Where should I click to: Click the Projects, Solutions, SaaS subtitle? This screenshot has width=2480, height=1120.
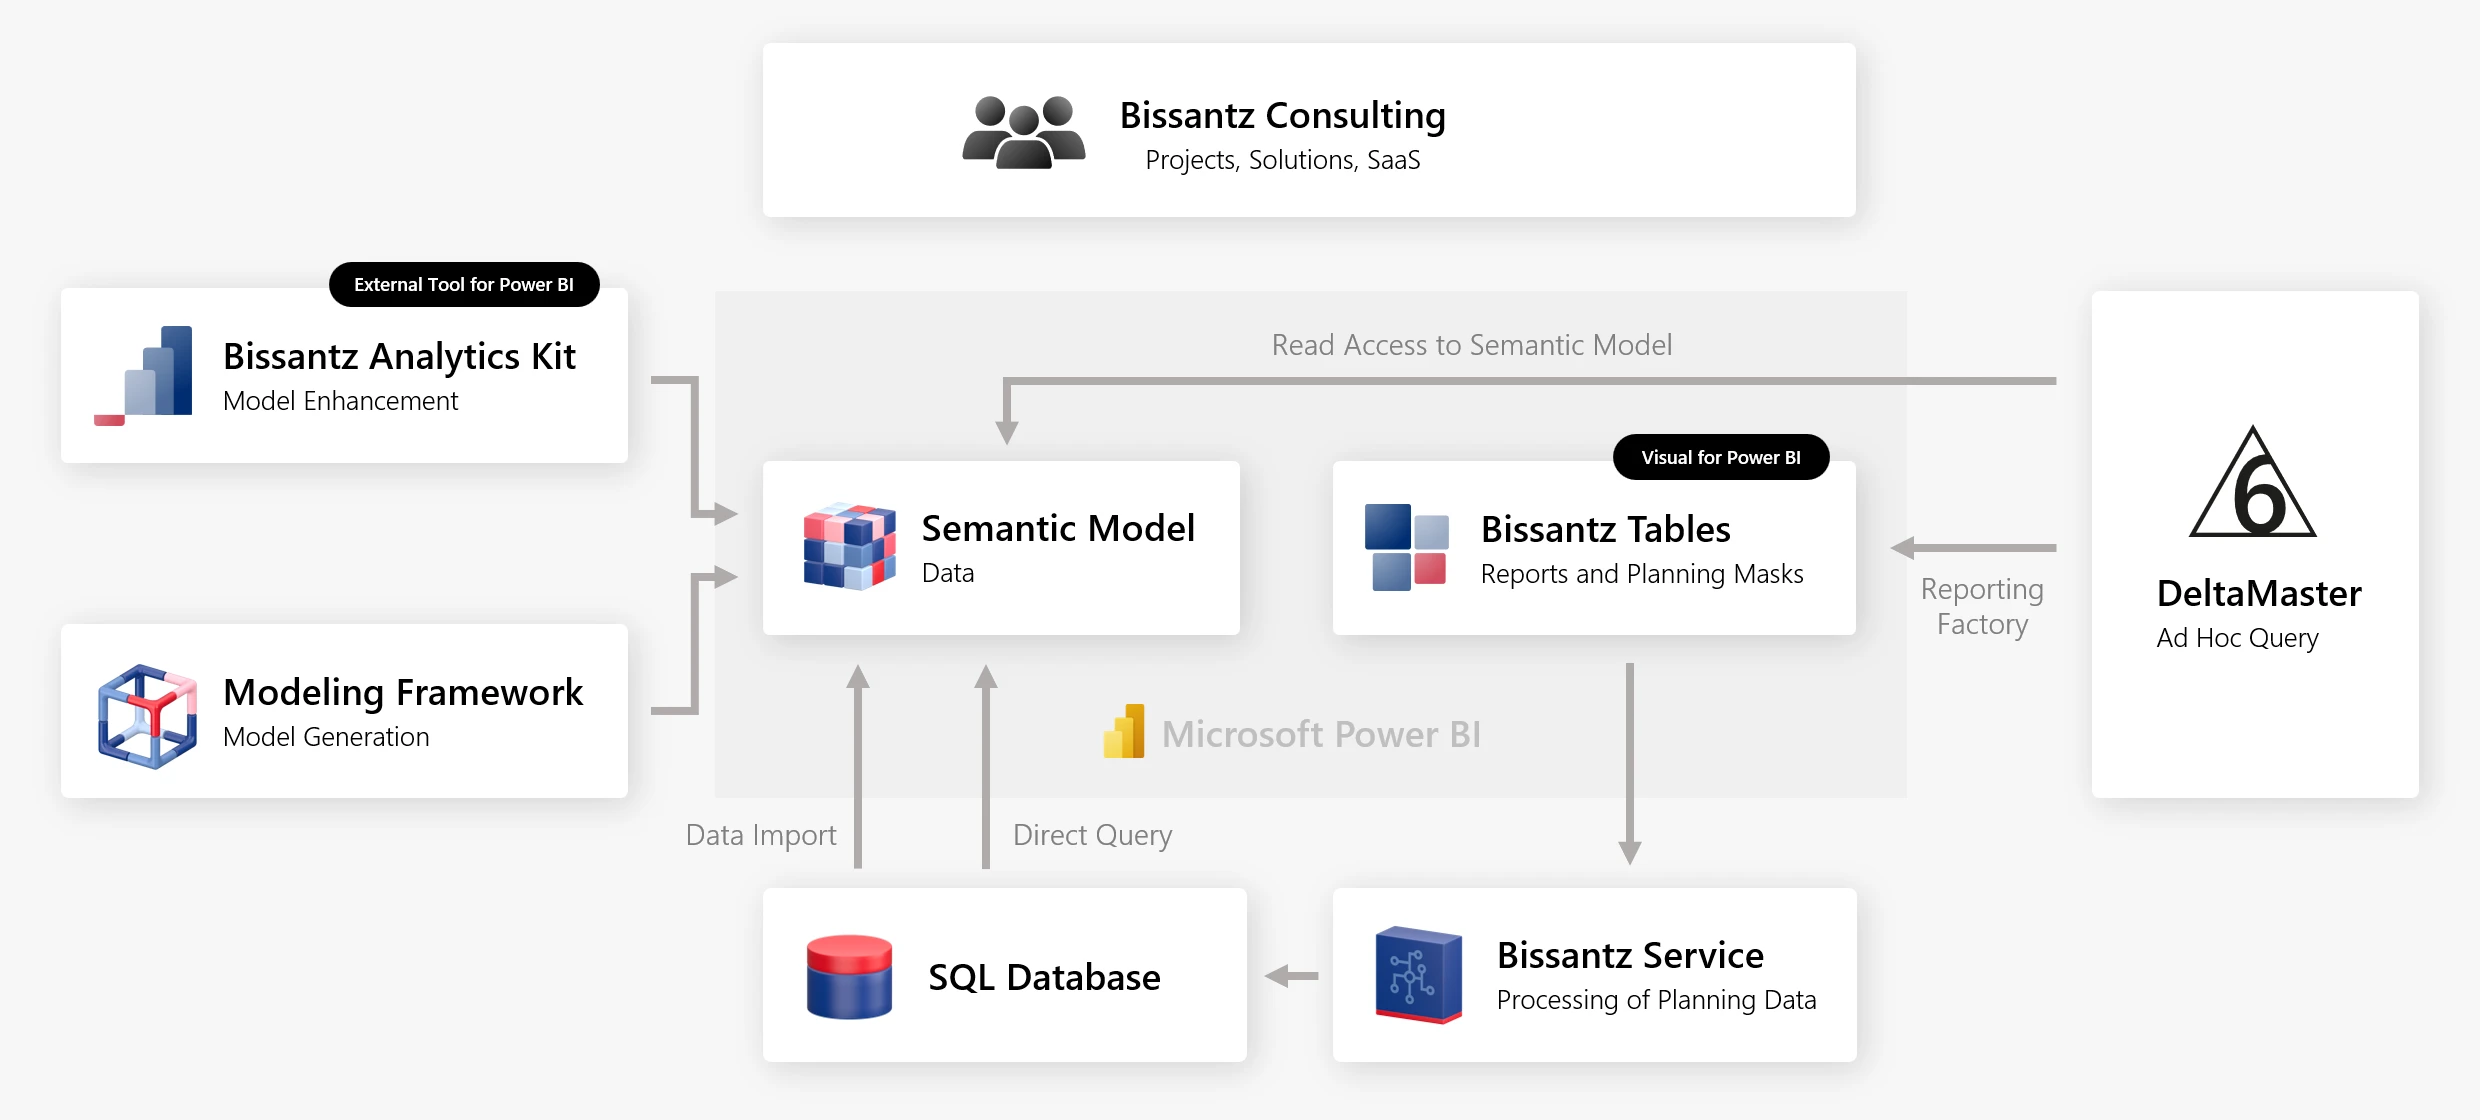(1283, 159)
